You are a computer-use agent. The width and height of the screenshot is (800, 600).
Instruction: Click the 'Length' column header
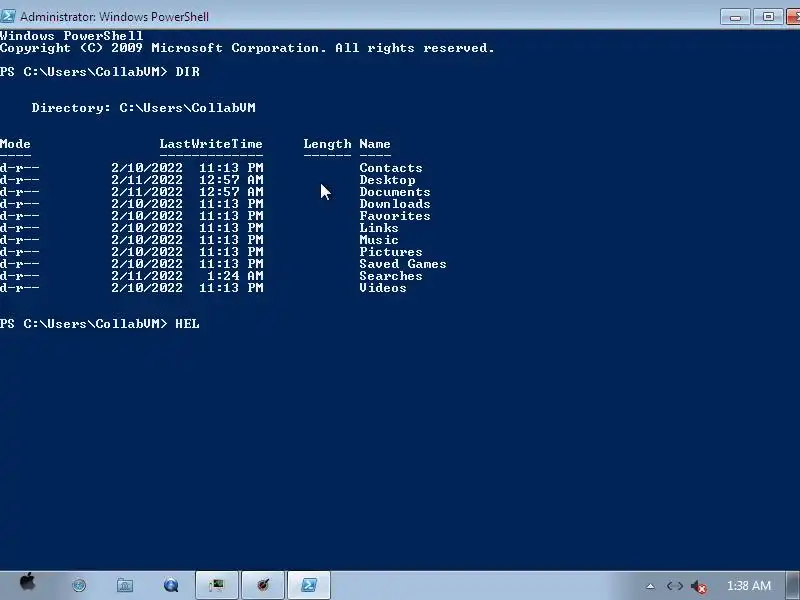click(x=327, y=144)
